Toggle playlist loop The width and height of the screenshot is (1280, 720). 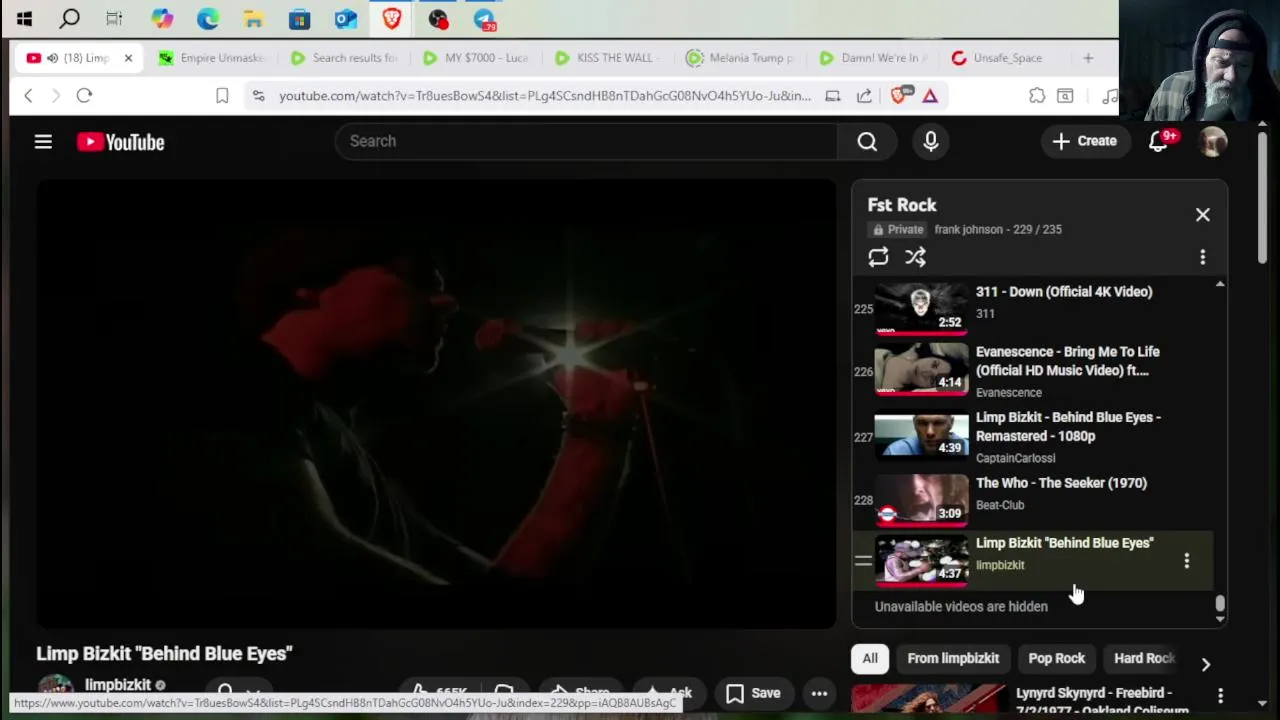878,258
